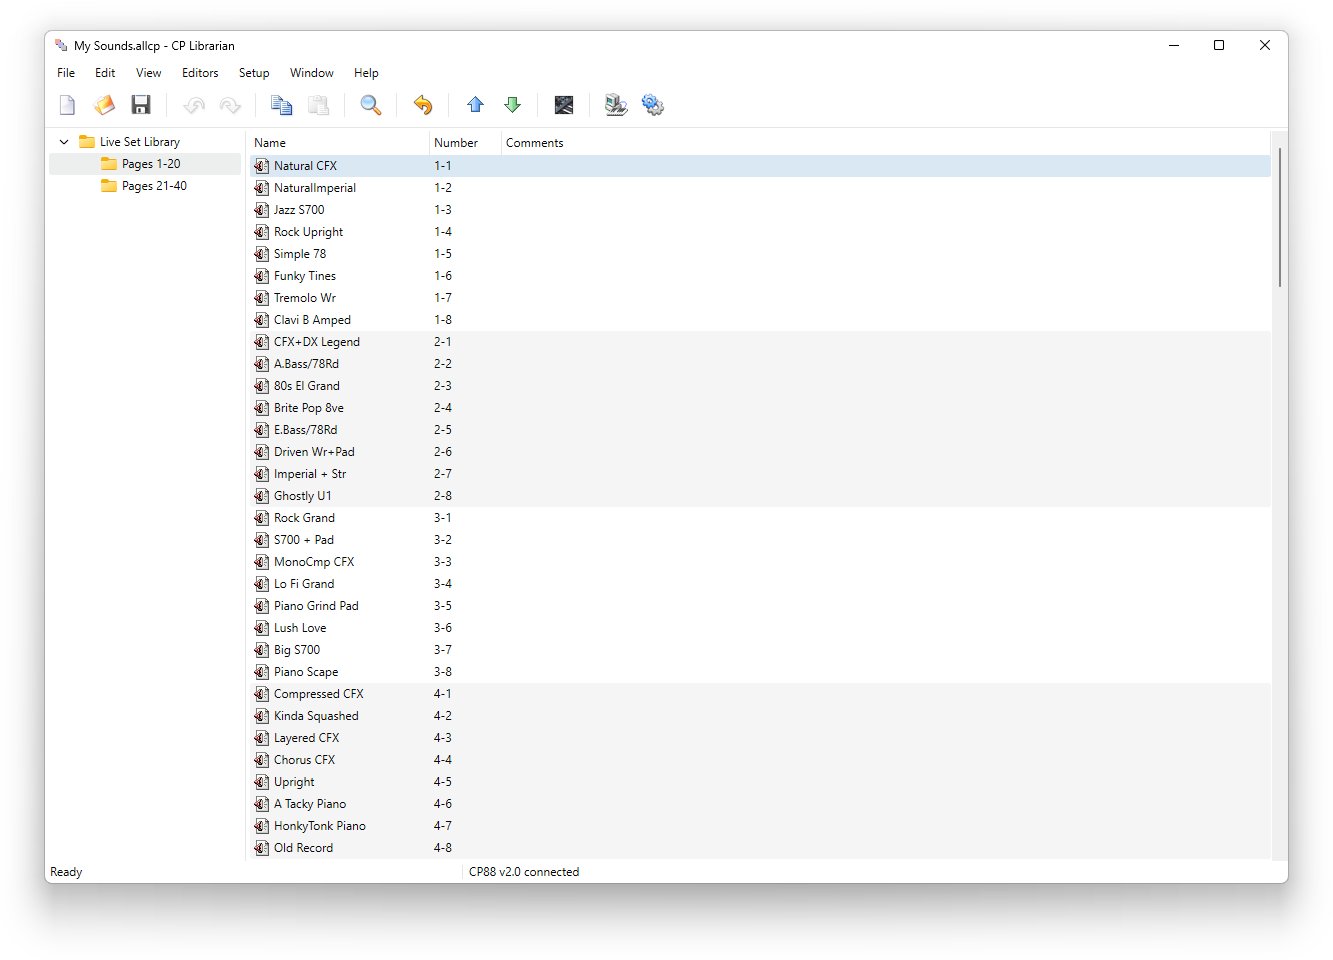Click the Copy toolbar icon
Image resolution: width=1333 pixels, height=960 pixels.
pyautogui.click(x=282, y=105)
